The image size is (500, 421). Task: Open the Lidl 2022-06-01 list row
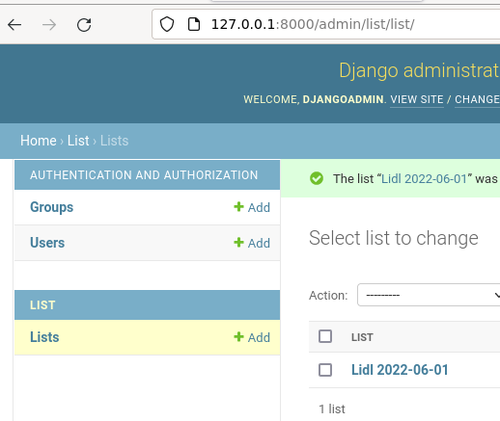pyautogui.click(x=400, y=370)
